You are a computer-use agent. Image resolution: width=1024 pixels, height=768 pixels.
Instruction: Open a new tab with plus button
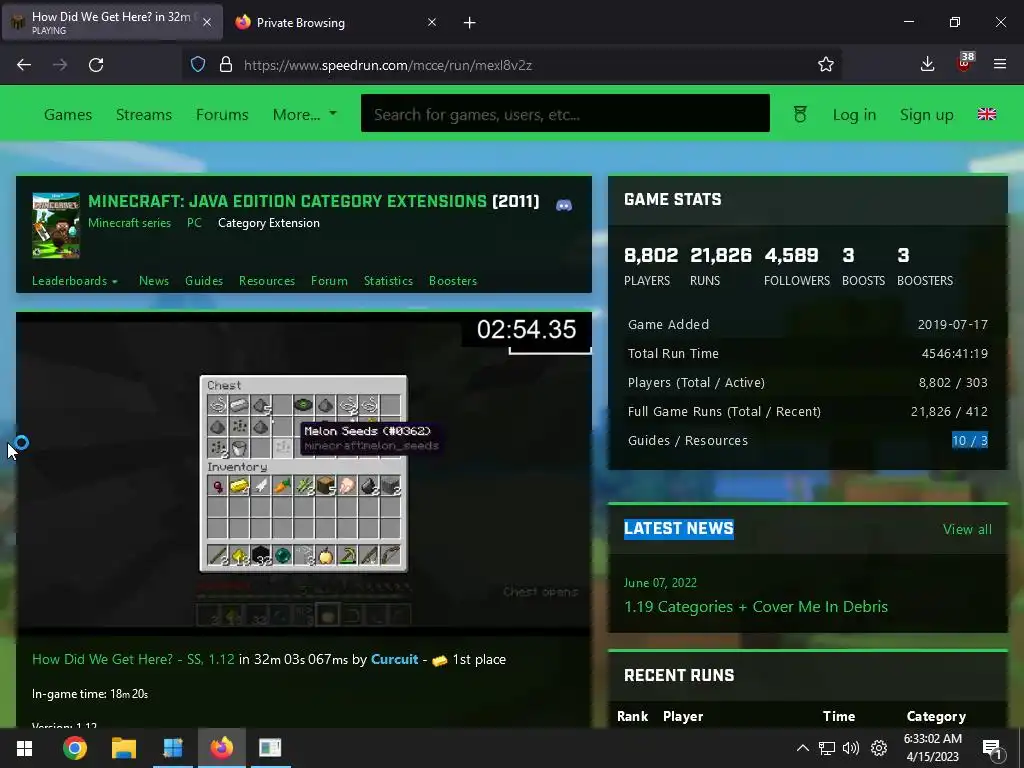pos(470,23)
